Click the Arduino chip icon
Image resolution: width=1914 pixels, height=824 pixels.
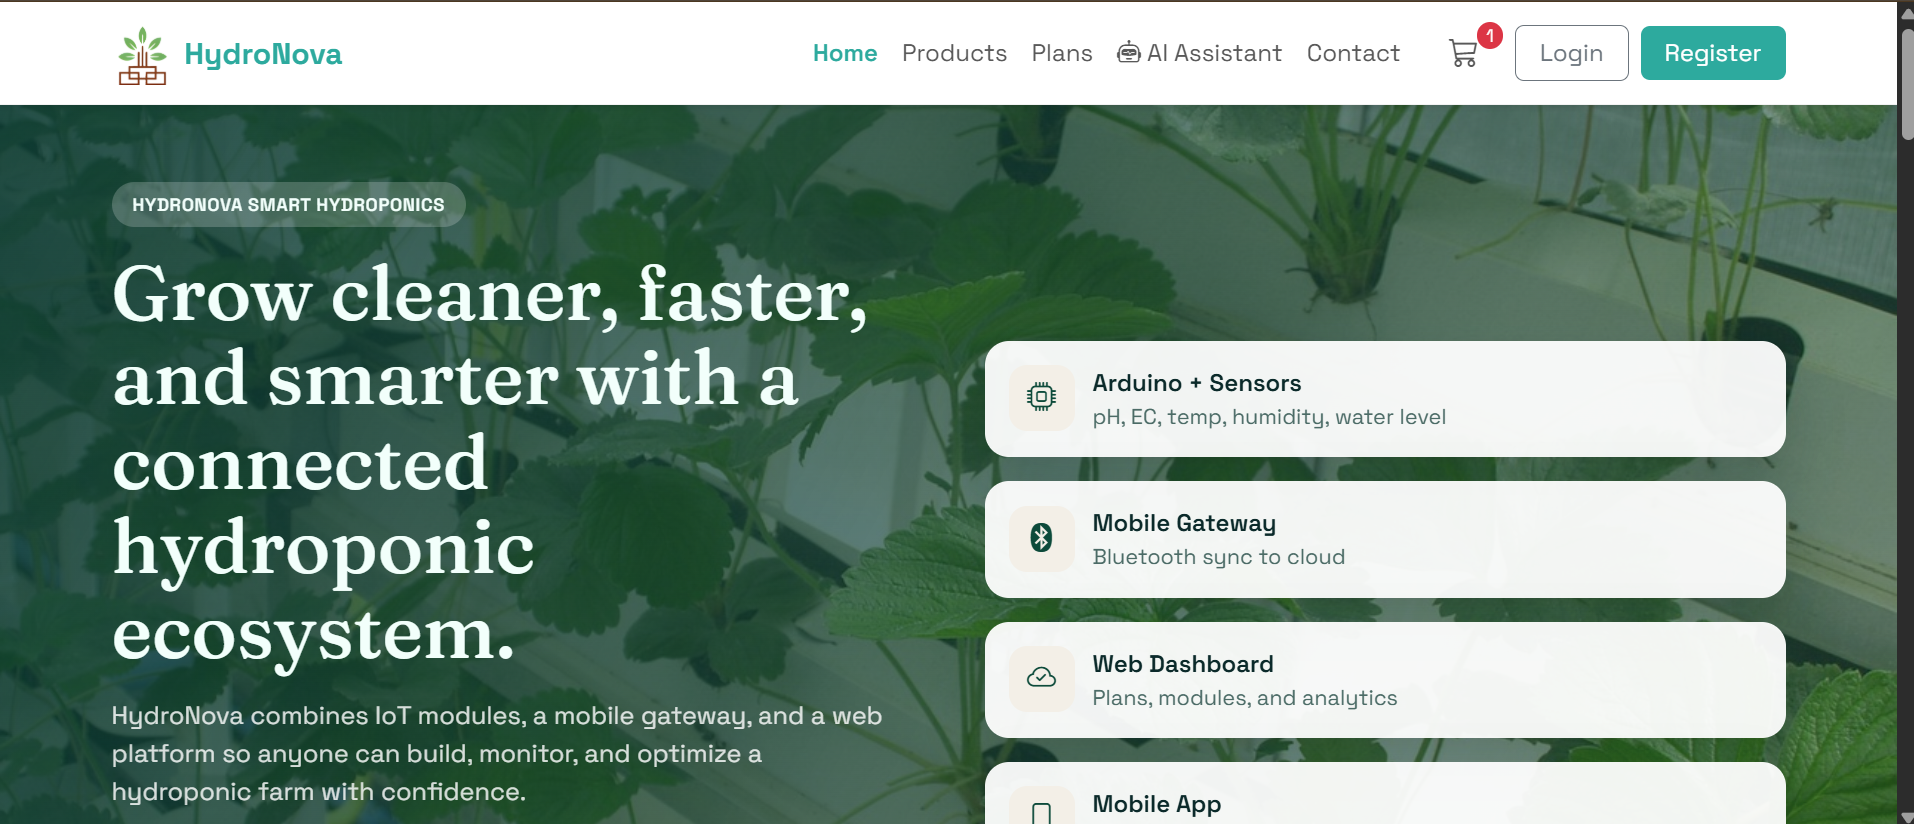1041,397
